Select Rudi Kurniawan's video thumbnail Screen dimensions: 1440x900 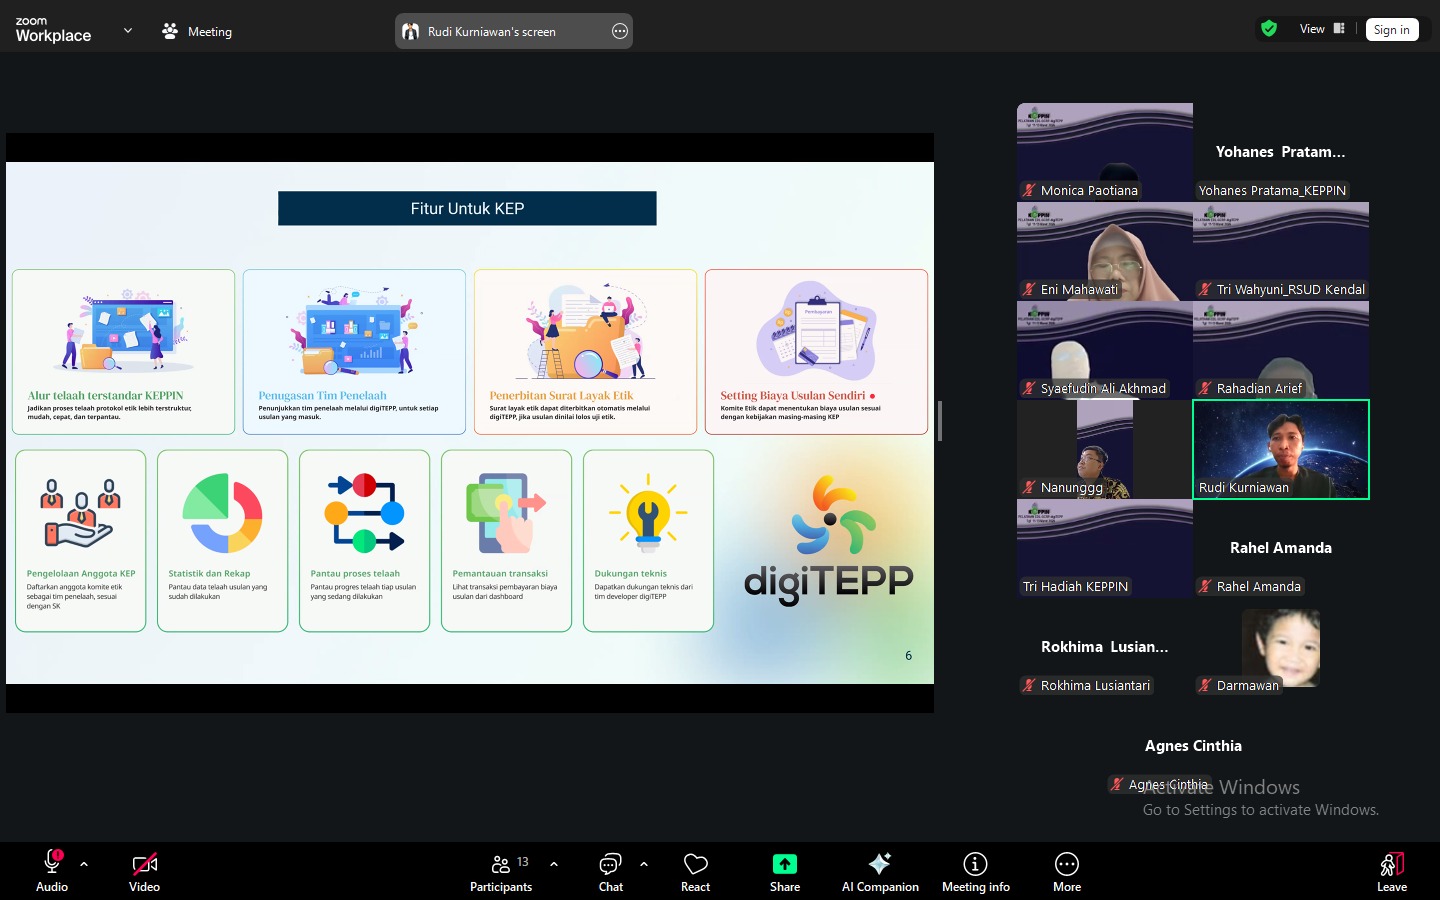coord(1280,449)
